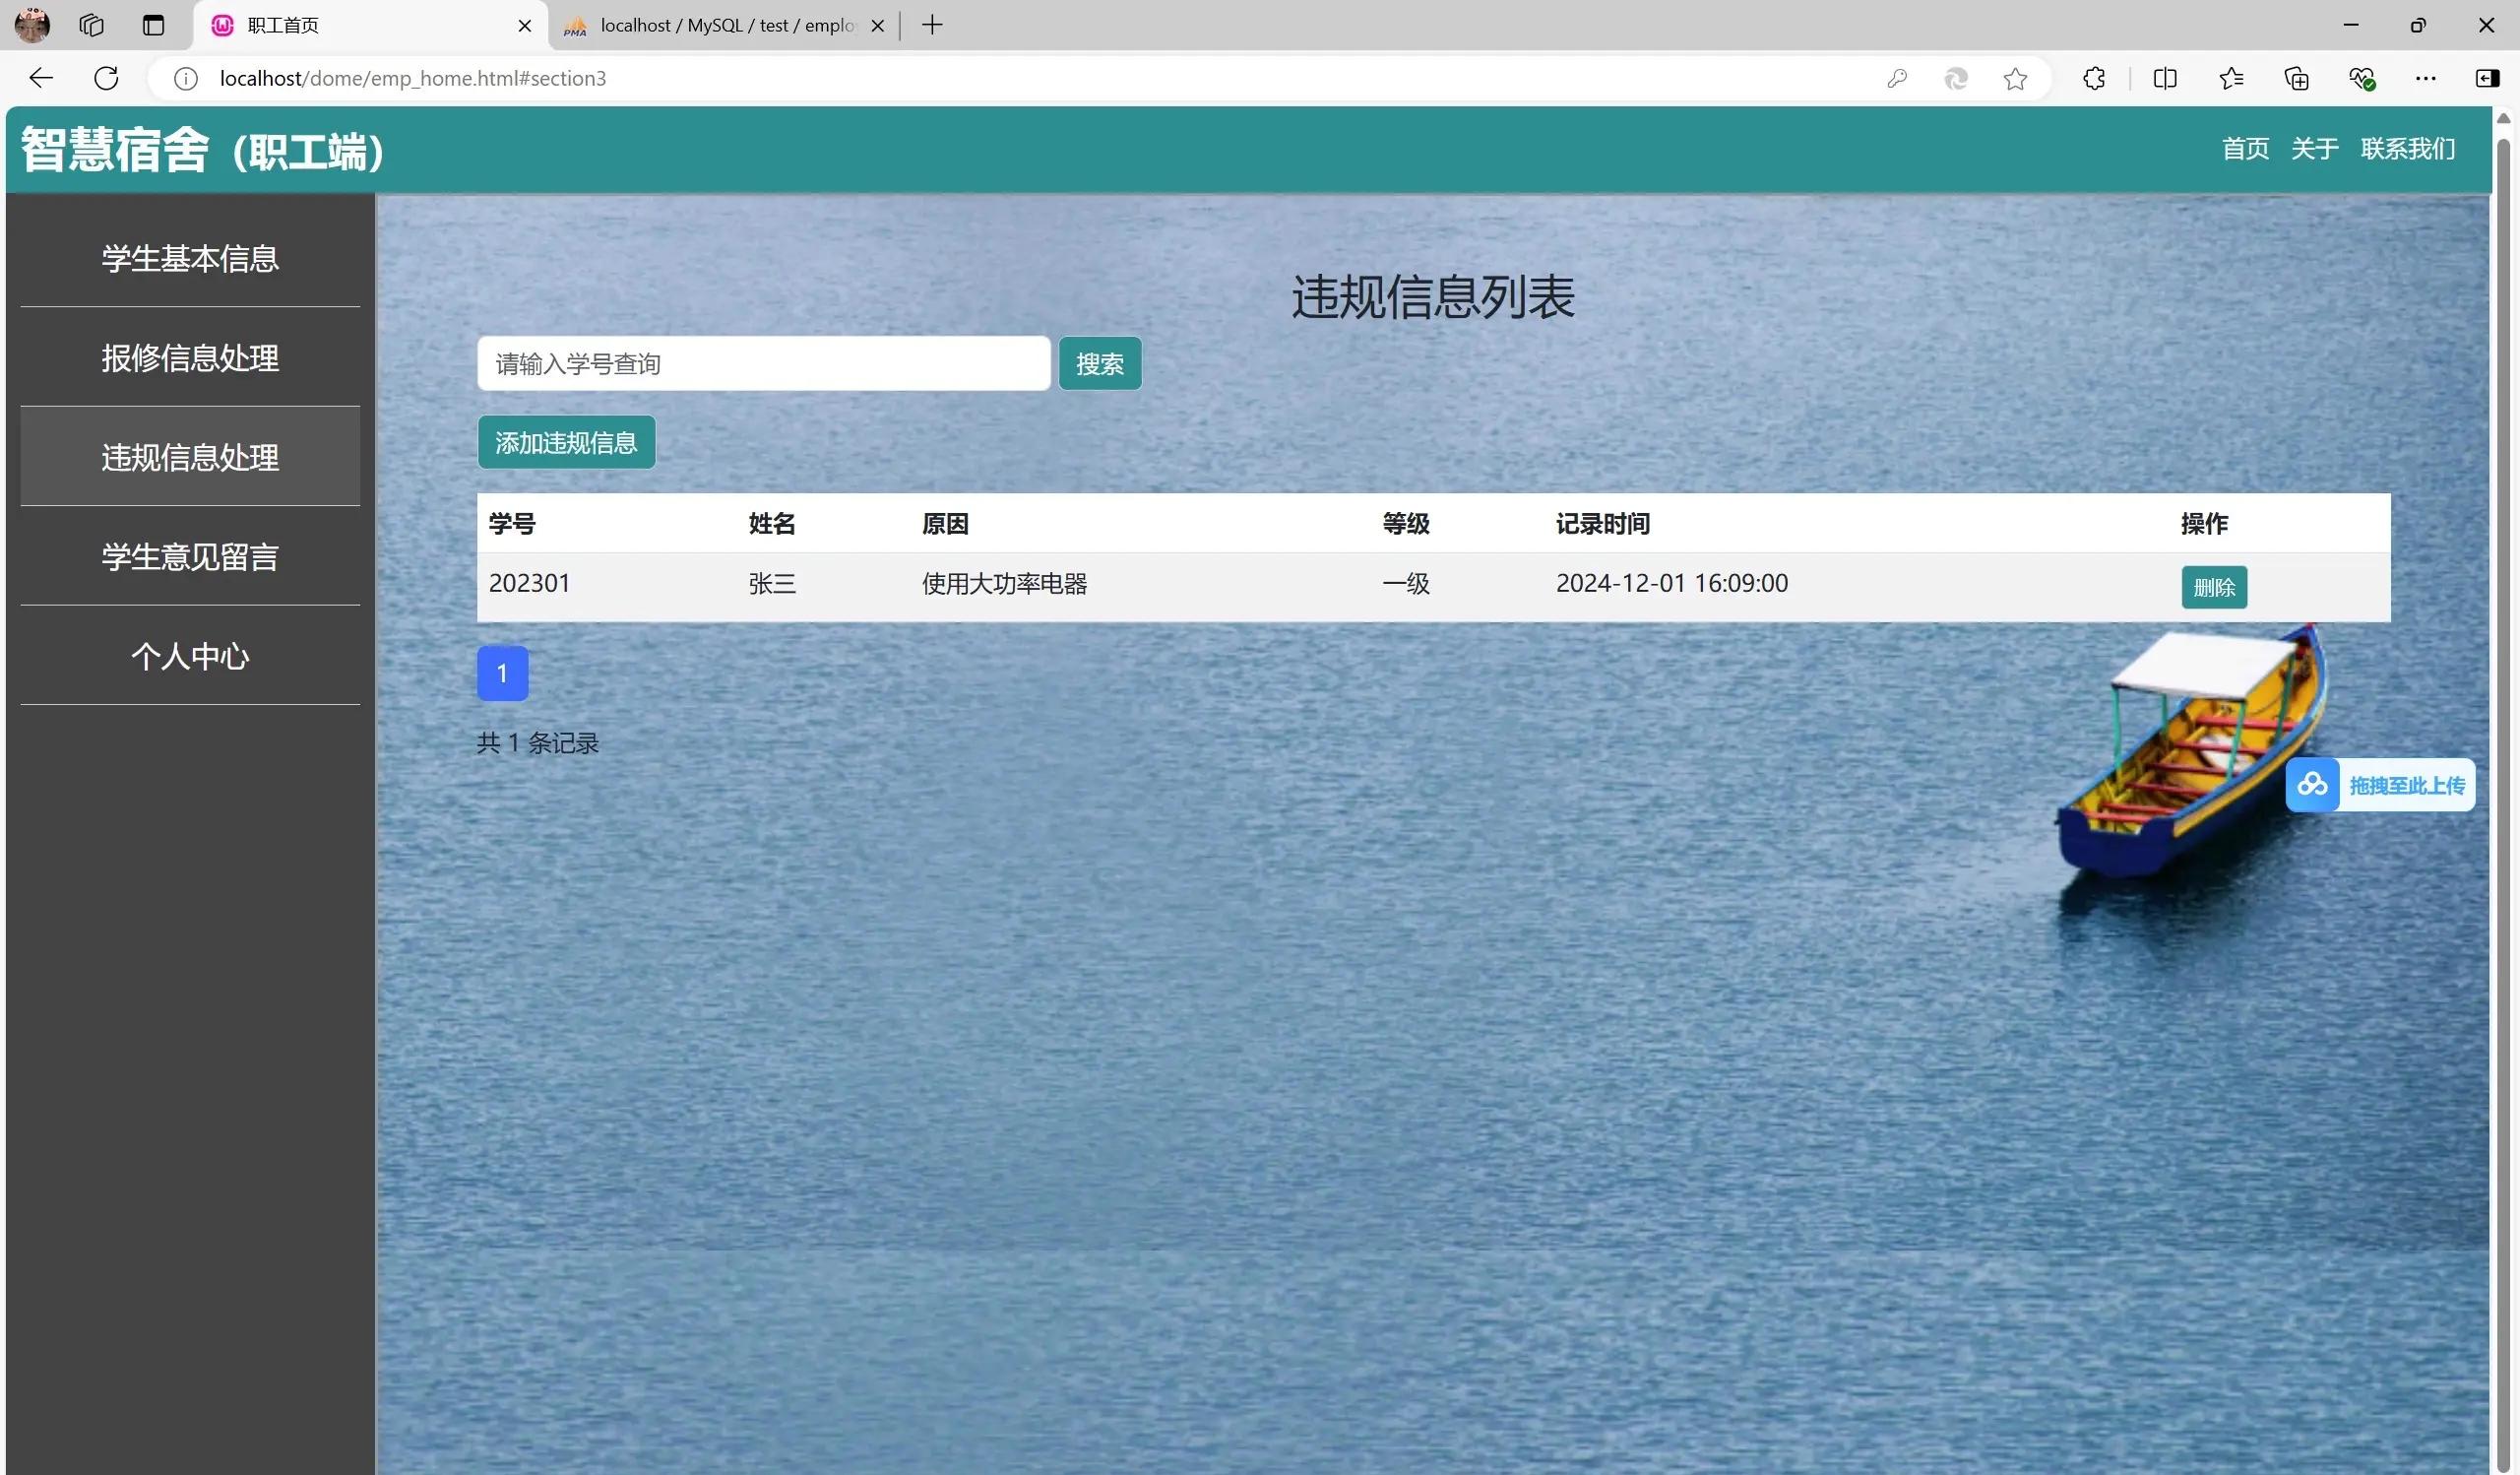The width and height of the screenshot is (2520, 1475).
Task: Click the 首页 header link
Action: pos(2245,149)
